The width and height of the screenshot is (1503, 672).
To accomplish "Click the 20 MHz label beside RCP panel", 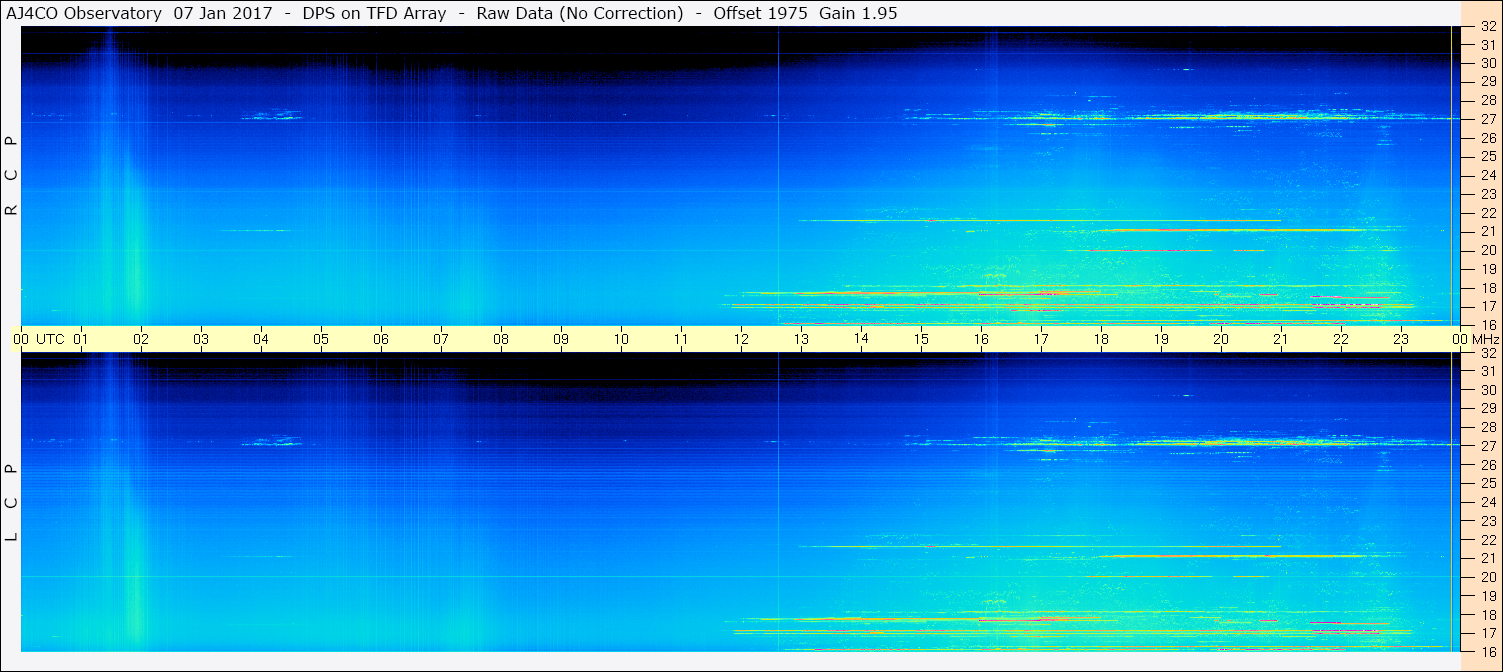I will [1488, 250].
